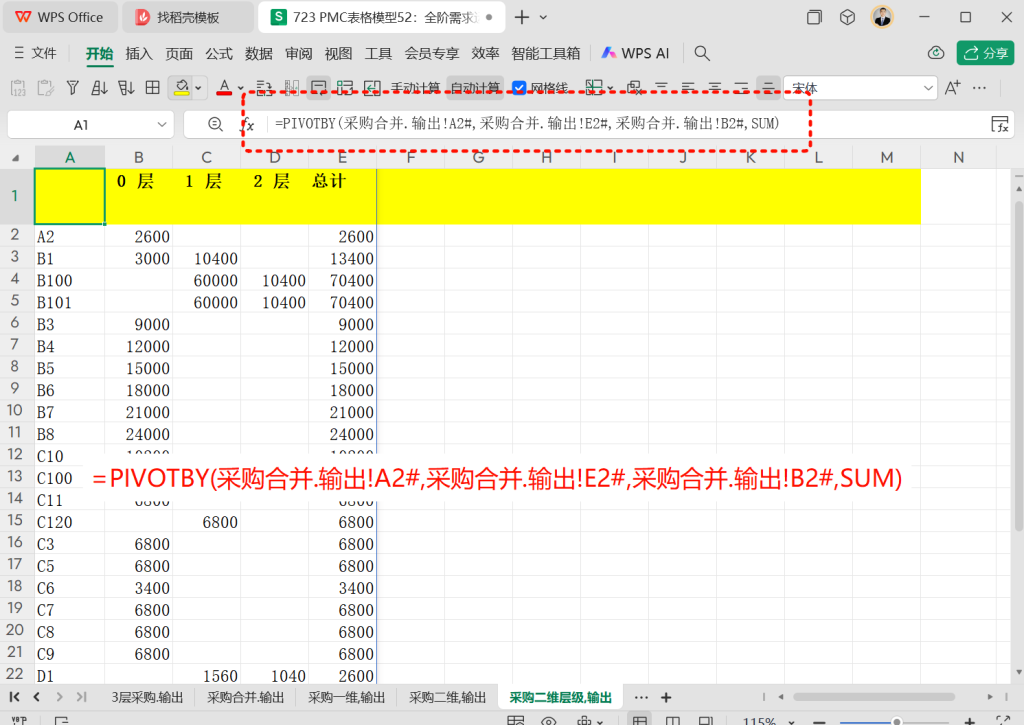1024x725 pixels.
Task: Click the cube app icon in title bar
Action: [847, 18]
